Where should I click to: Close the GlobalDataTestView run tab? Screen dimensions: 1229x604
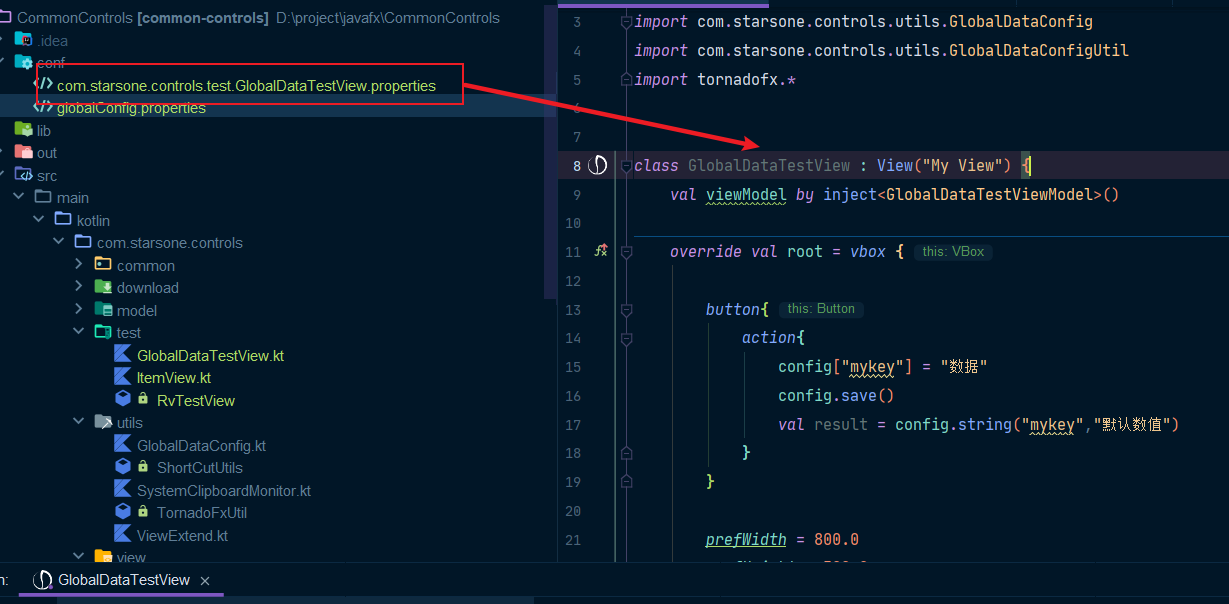205,580
